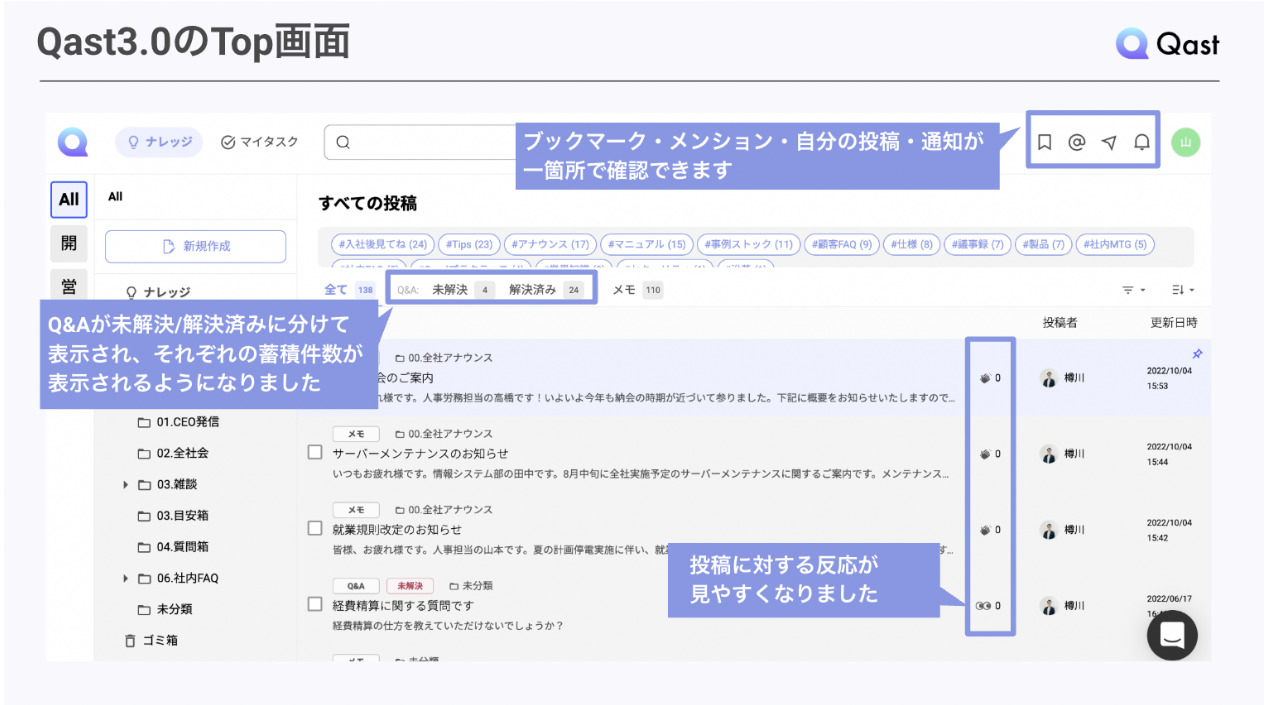Click the 新規作成 button
Viewport: 1264px width, 705px height.
193,245
